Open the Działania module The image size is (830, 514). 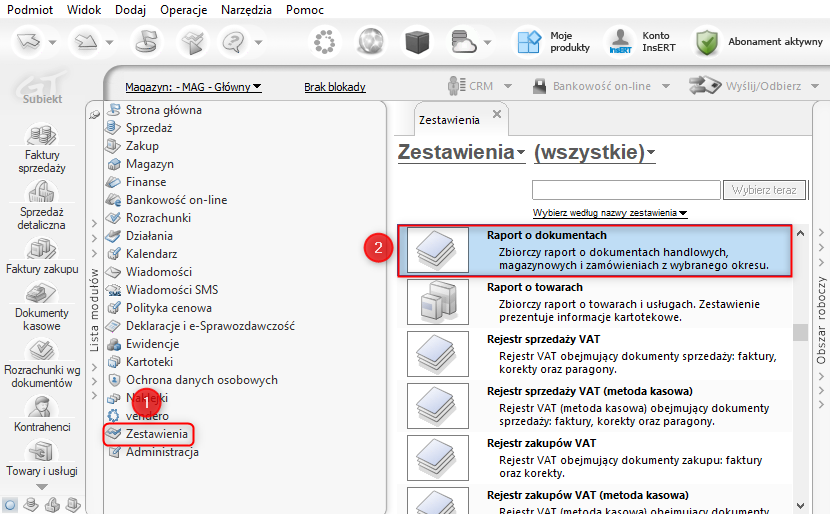(x=149, y=236)
